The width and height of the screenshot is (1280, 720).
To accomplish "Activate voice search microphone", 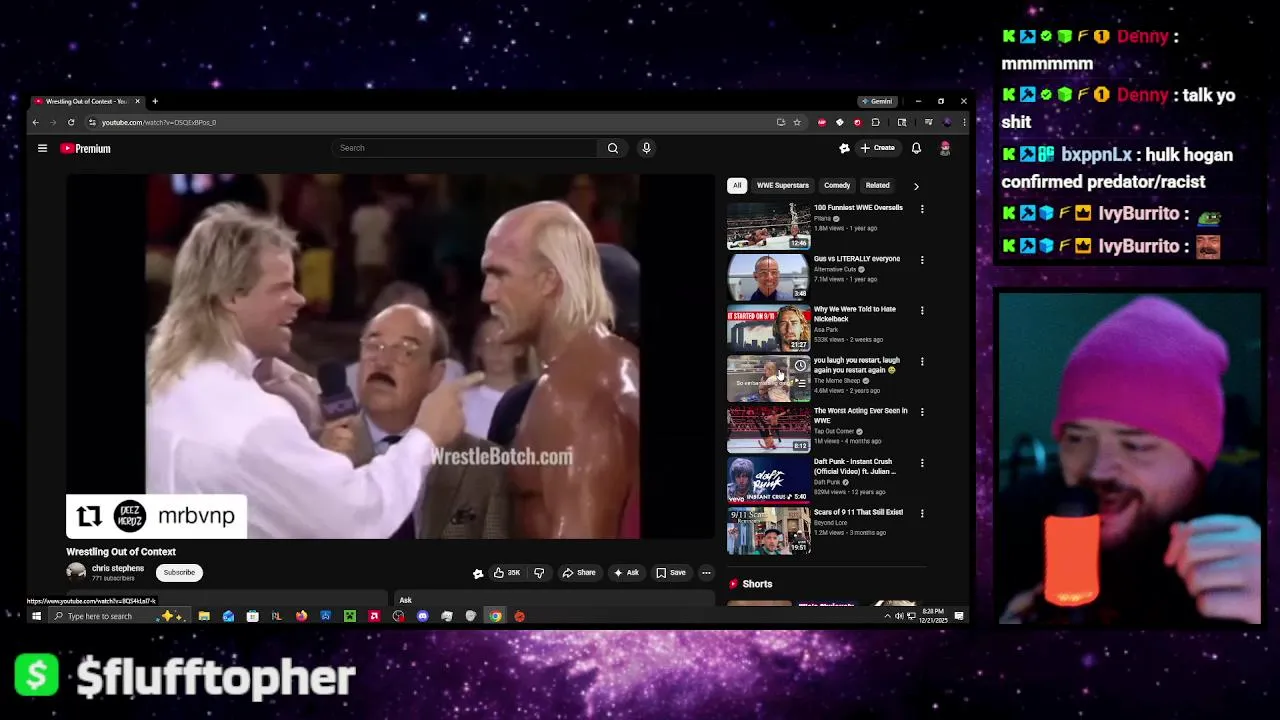I will (646, 148).
